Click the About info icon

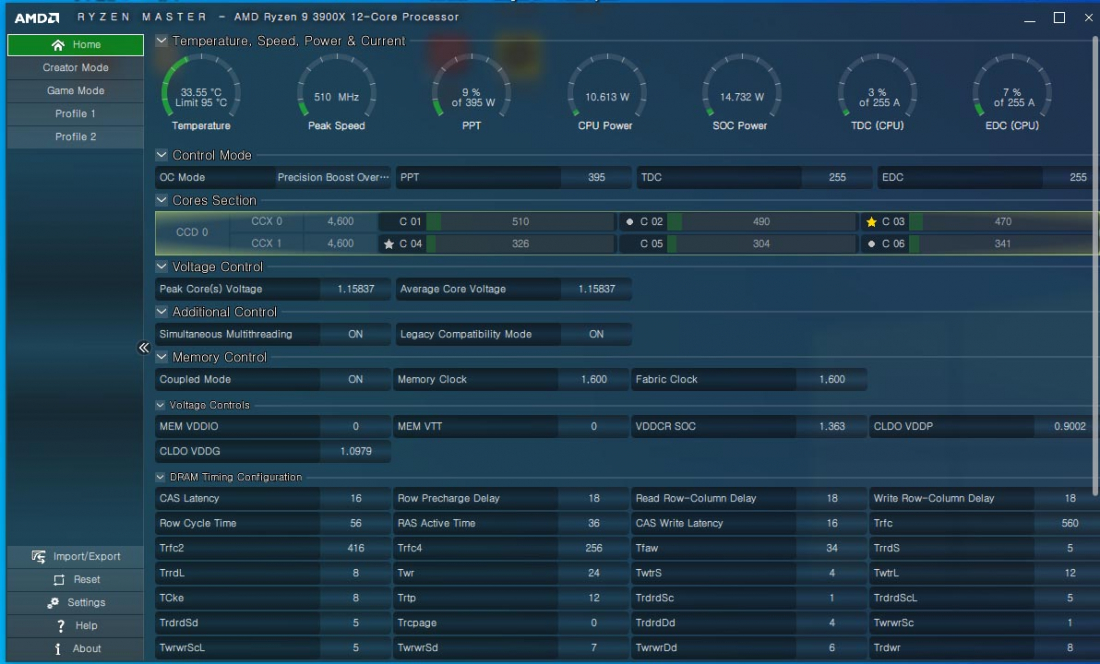[x=59, y=649]
